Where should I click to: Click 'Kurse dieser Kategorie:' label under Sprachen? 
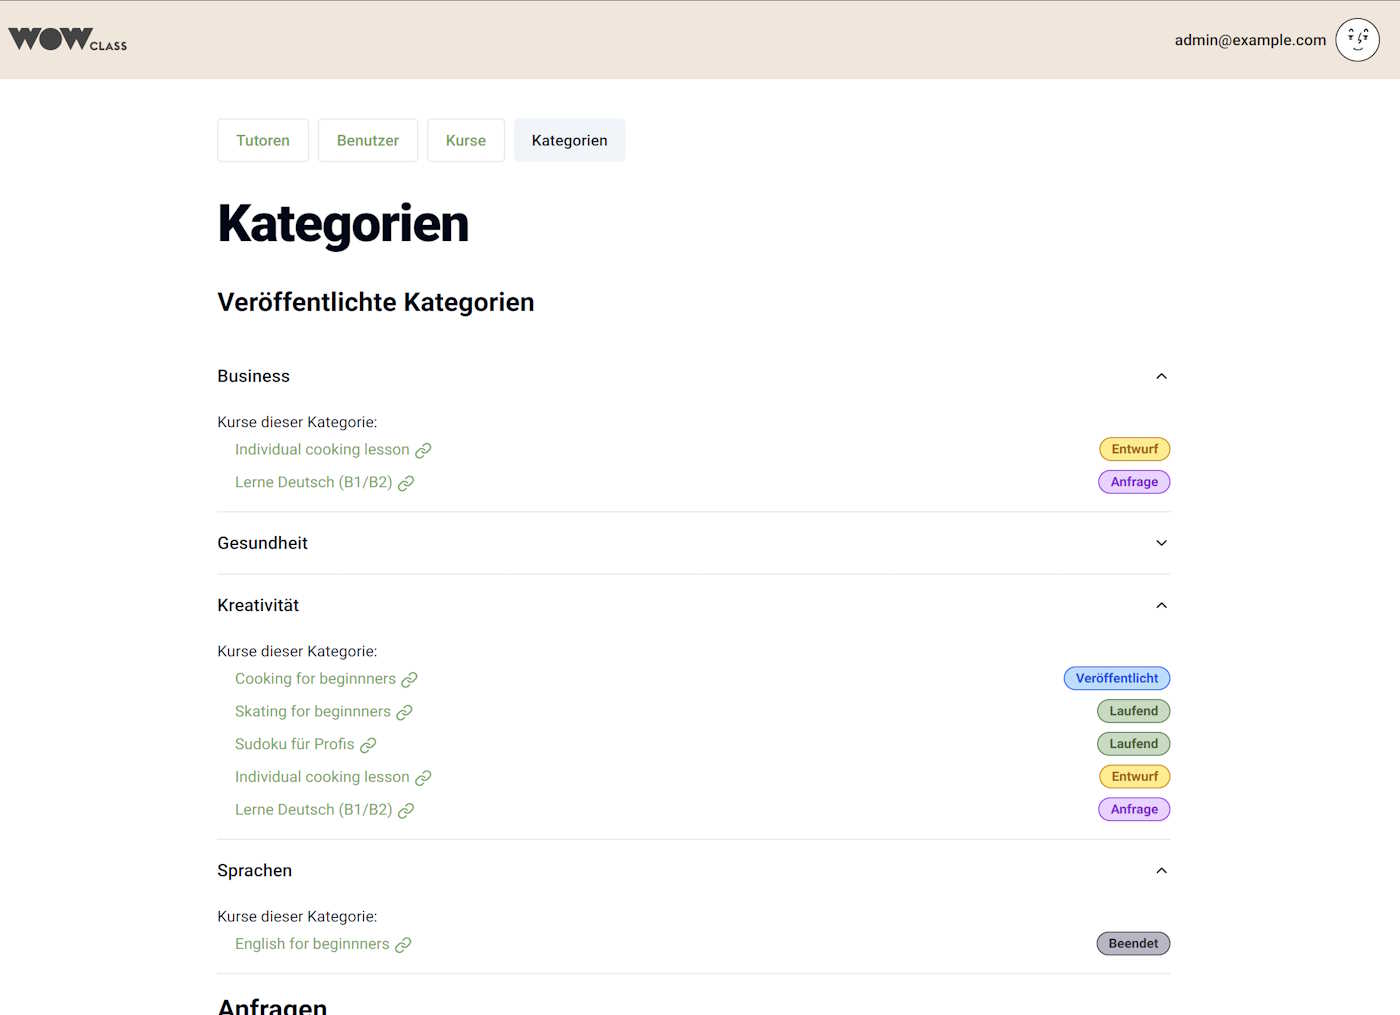[297, 916]
